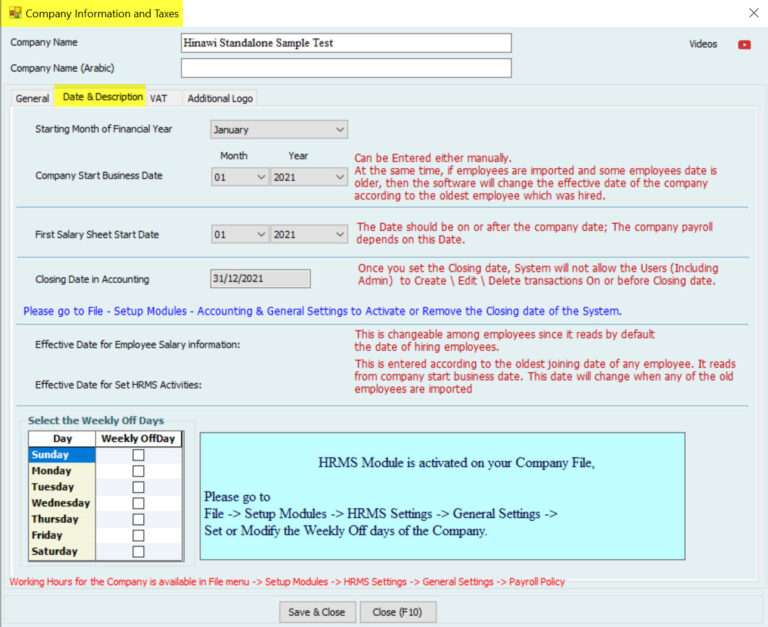The width and height of the screenshot is (768, 627).
Task: Enable Friday as weekly off day
Action: [138, 535]
